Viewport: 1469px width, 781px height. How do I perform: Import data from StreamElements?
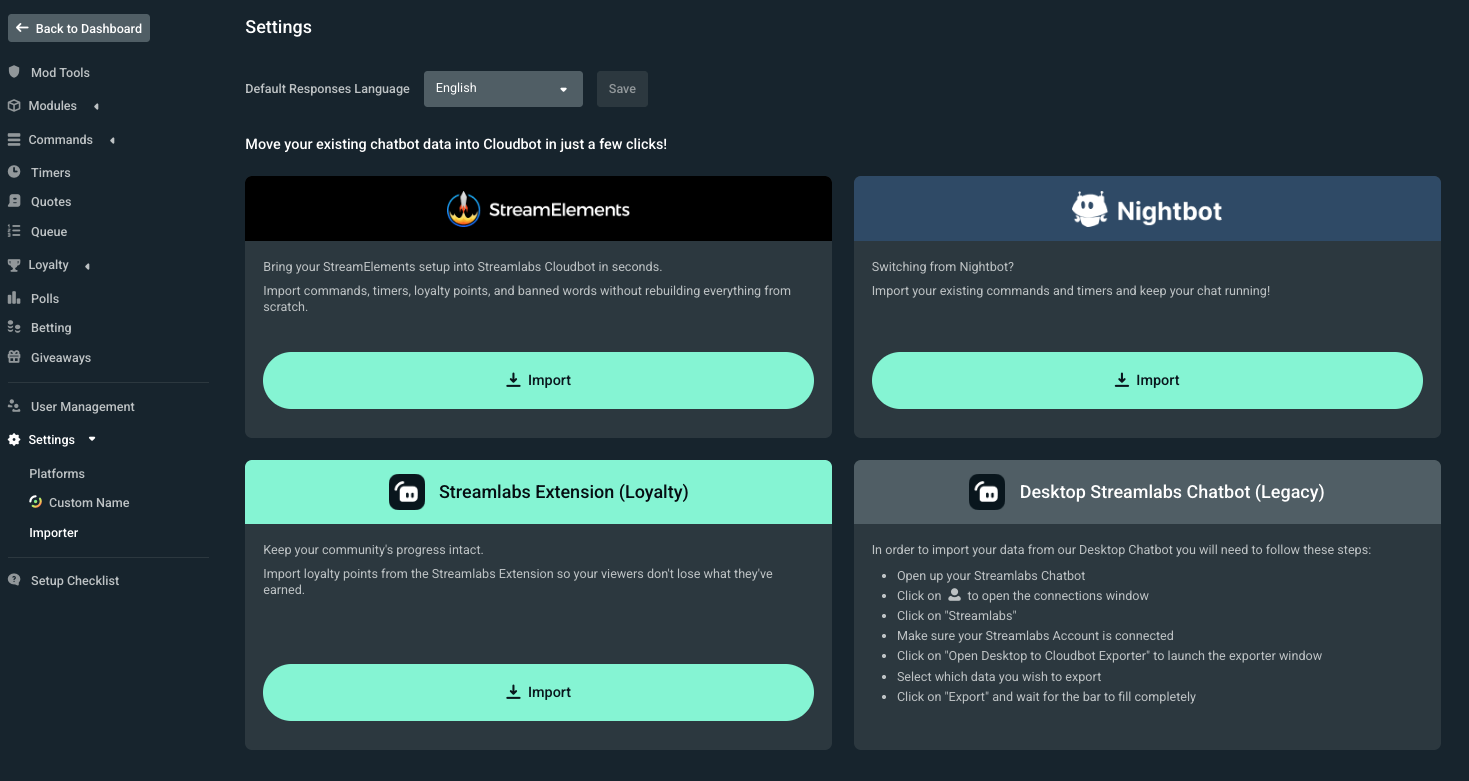point(538,380)
